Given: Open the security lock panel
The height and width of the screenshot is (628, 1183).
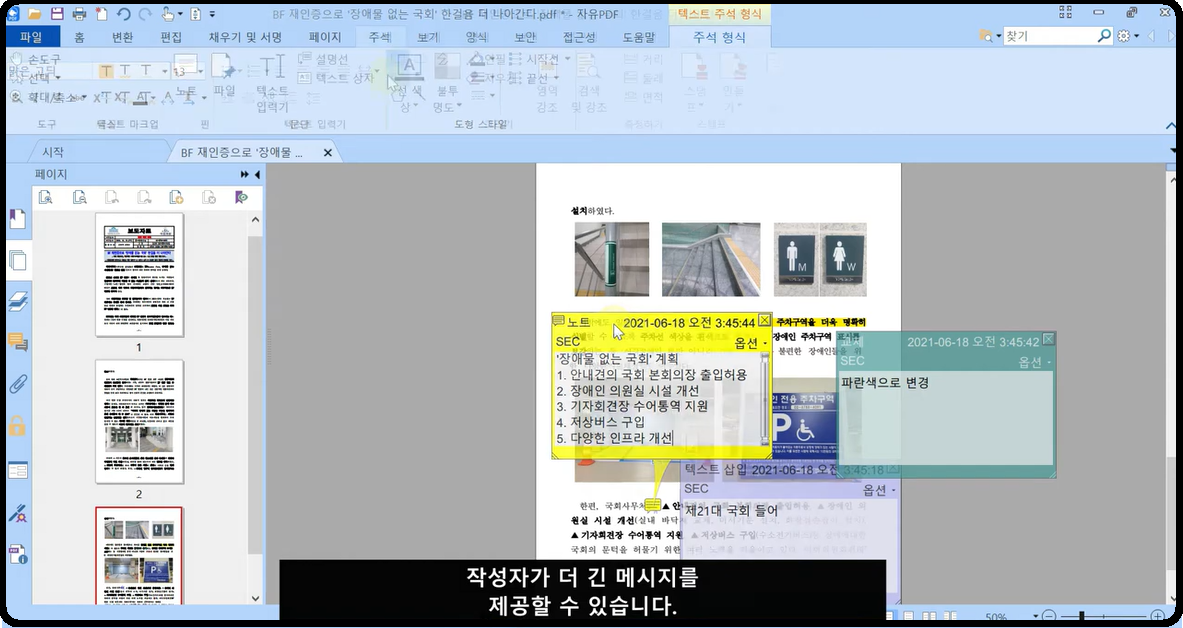Looking at the screenshot, I should pyautogui.click(x=18, y=427).
